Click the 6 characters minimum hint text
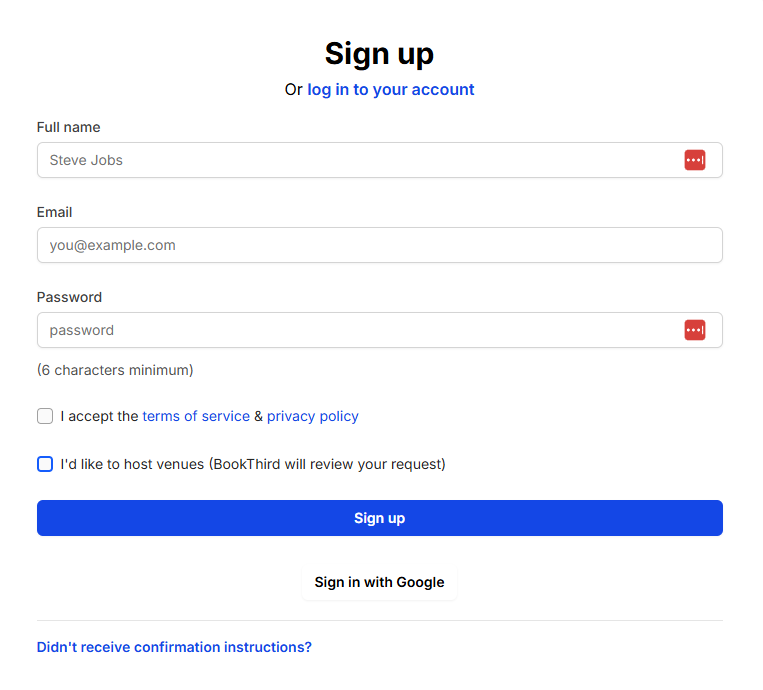 click(115, 370)
